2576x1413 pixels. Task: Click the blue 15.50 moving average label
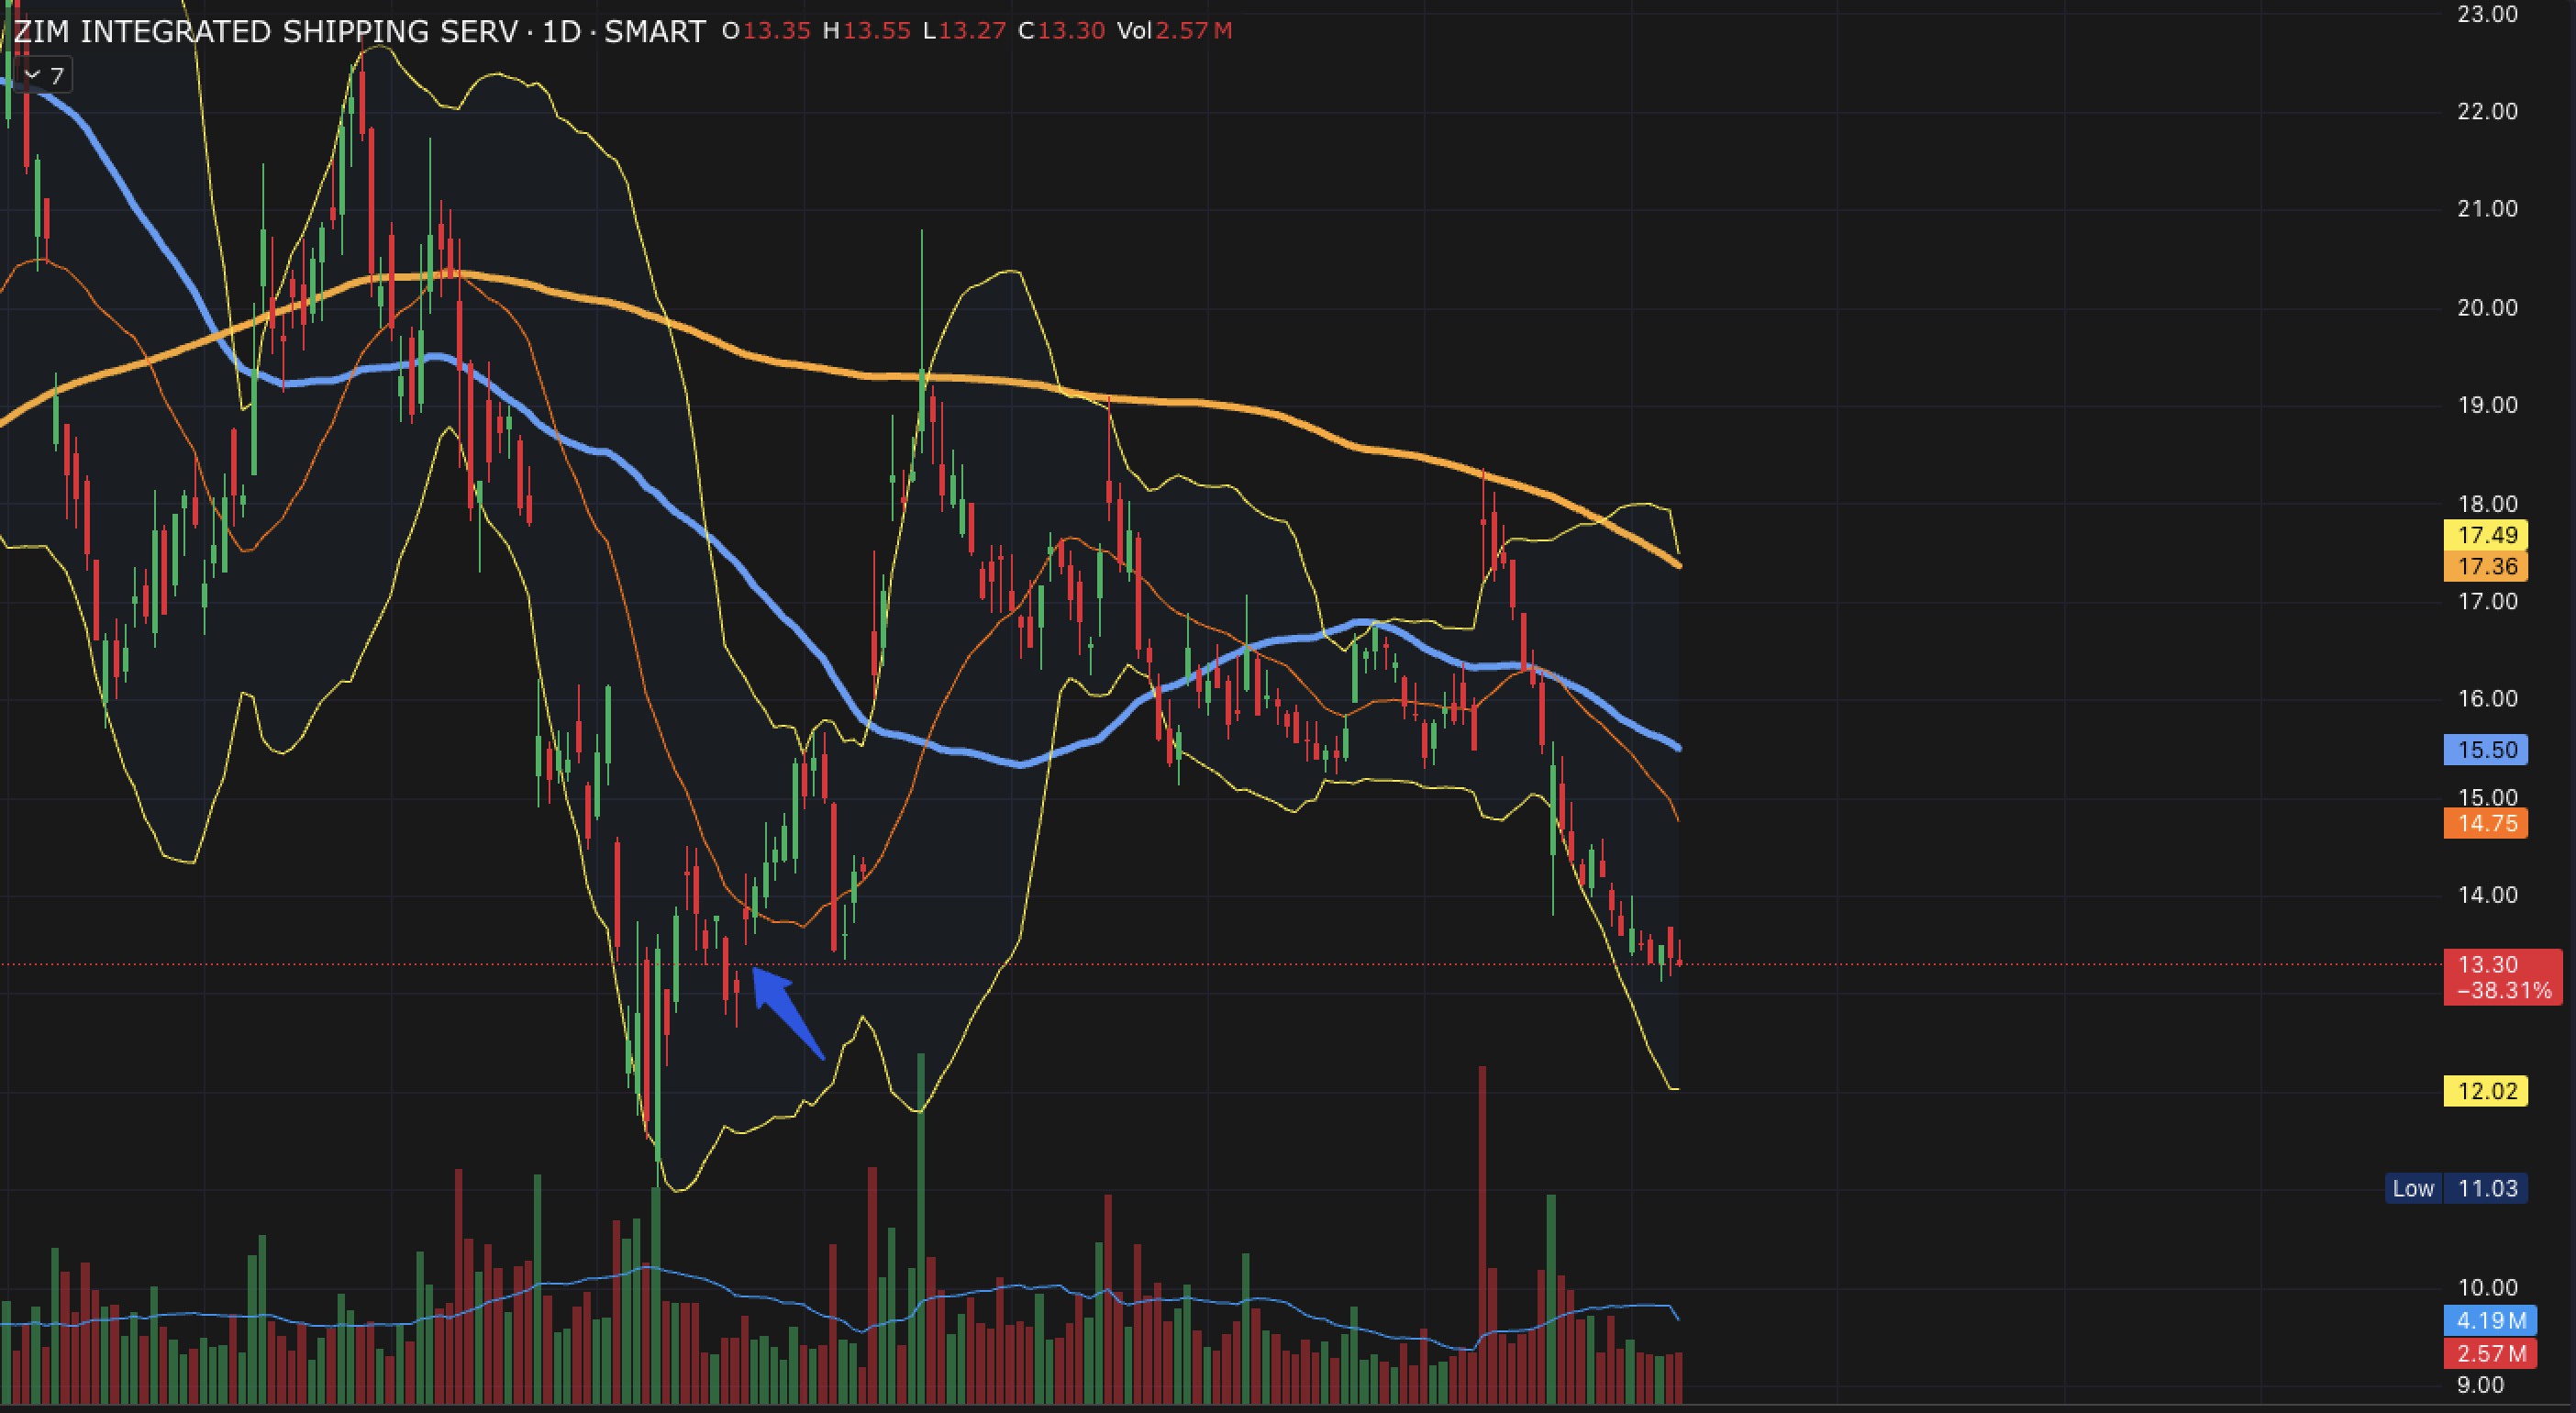[2486, 750]
